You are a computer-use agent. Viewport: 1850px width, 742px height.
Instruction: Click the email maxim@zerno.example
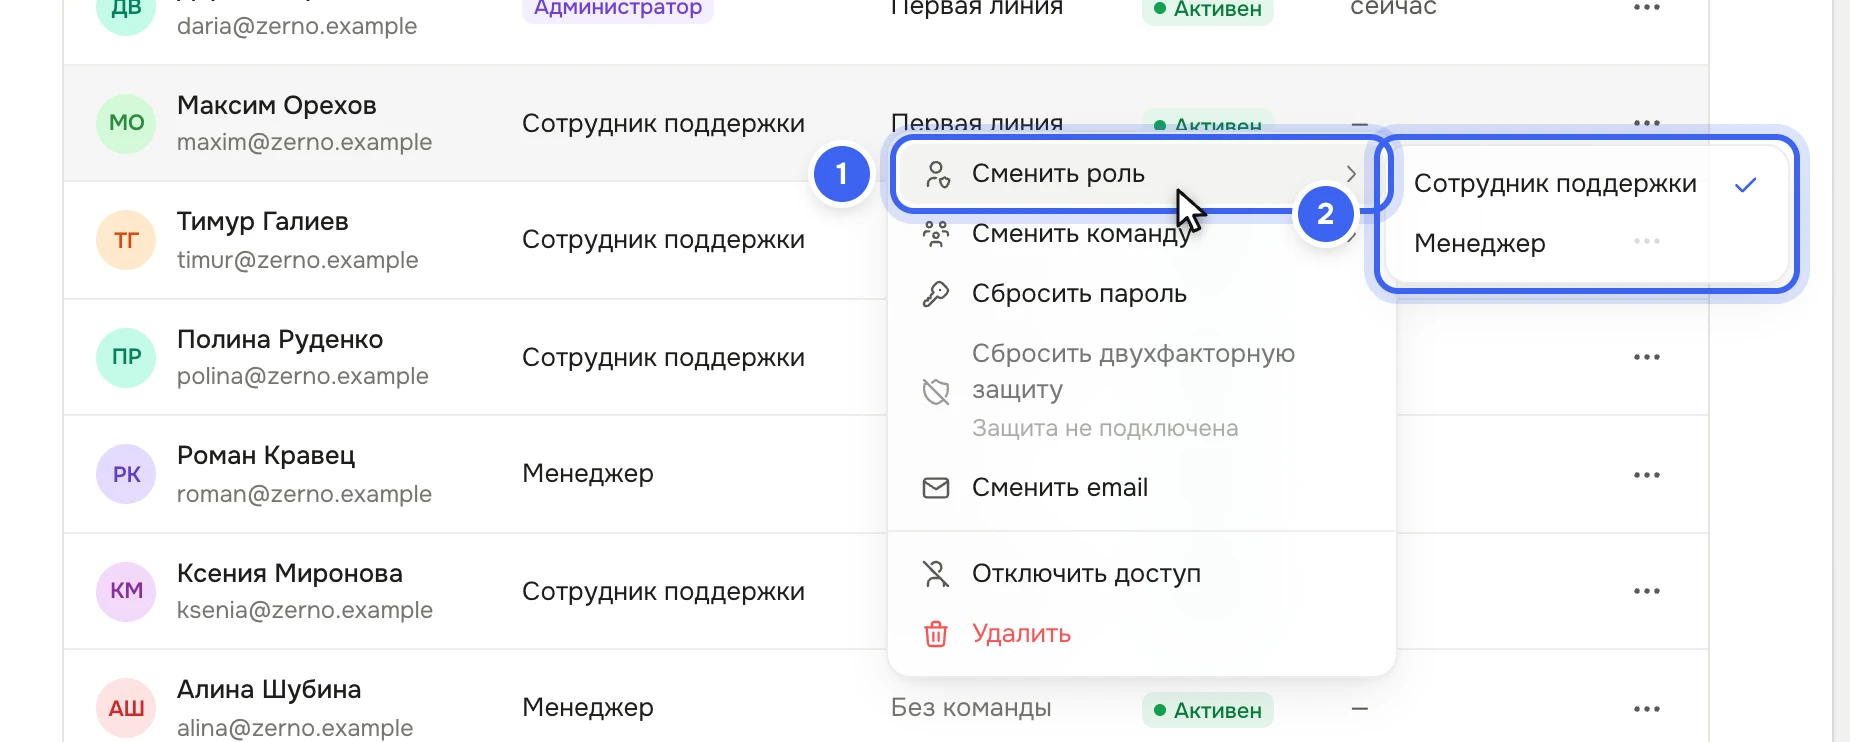point(305,142)
